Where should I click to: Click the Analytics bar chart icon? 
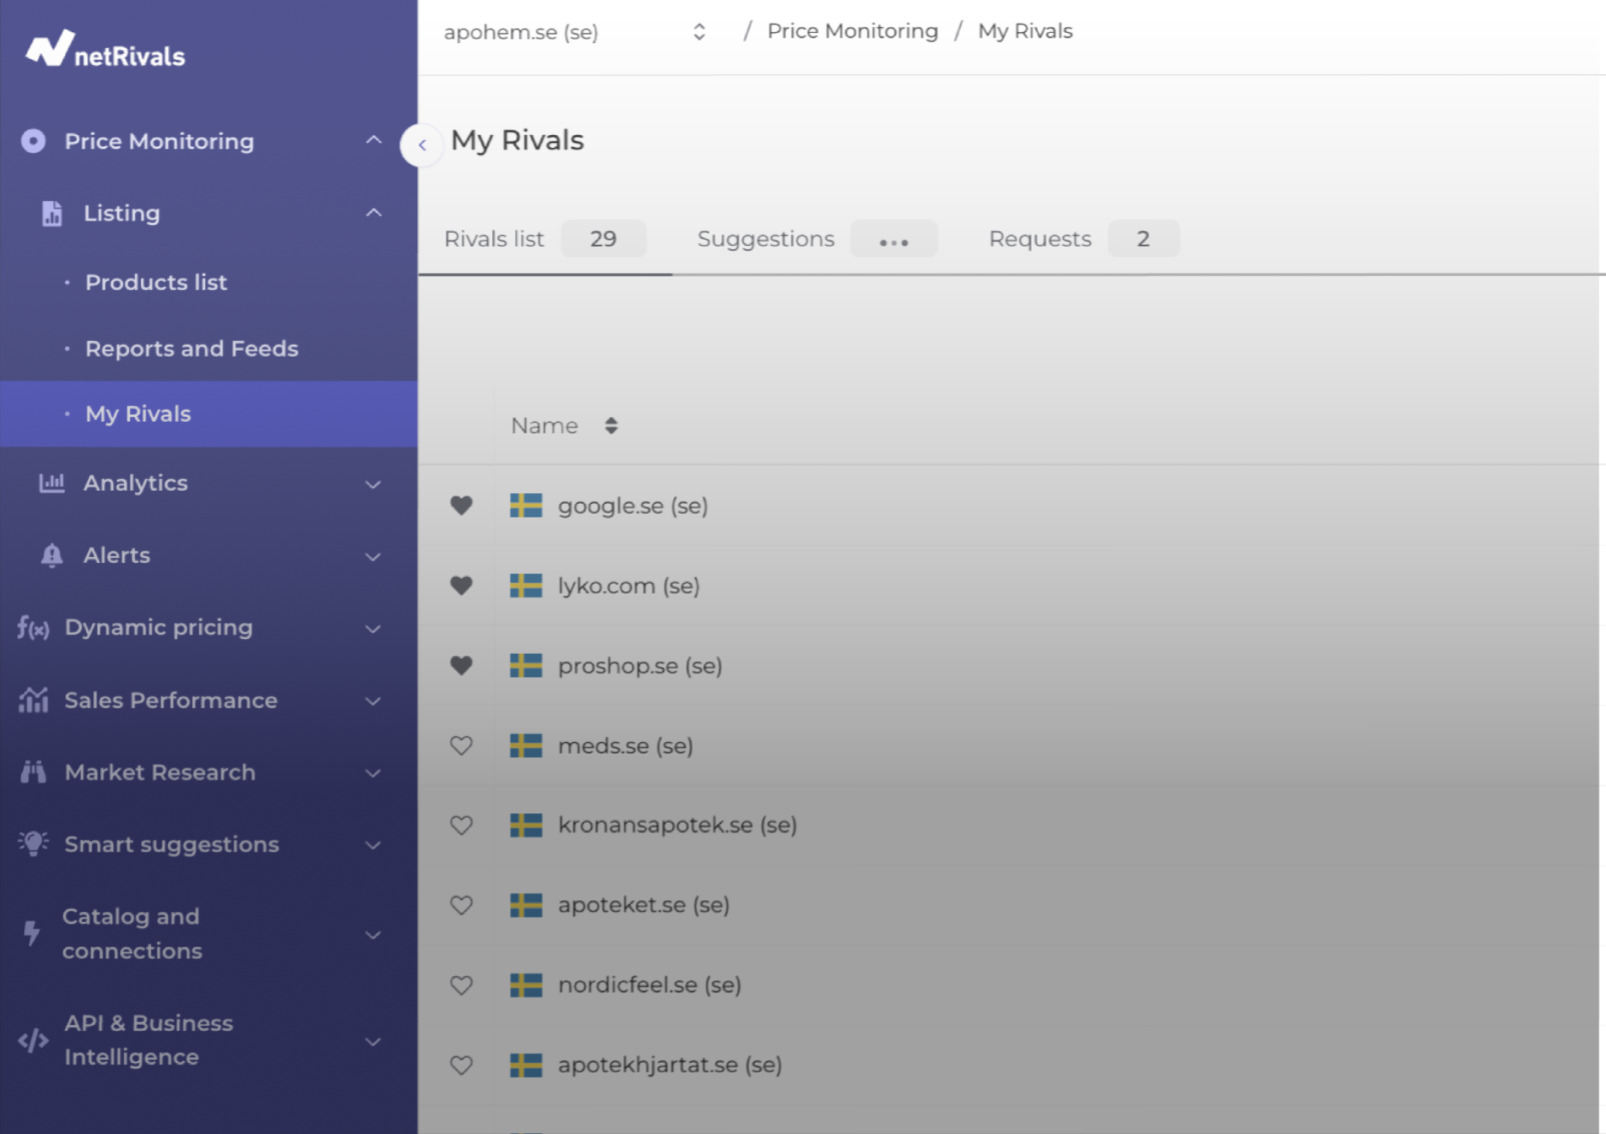pos(51,483)
